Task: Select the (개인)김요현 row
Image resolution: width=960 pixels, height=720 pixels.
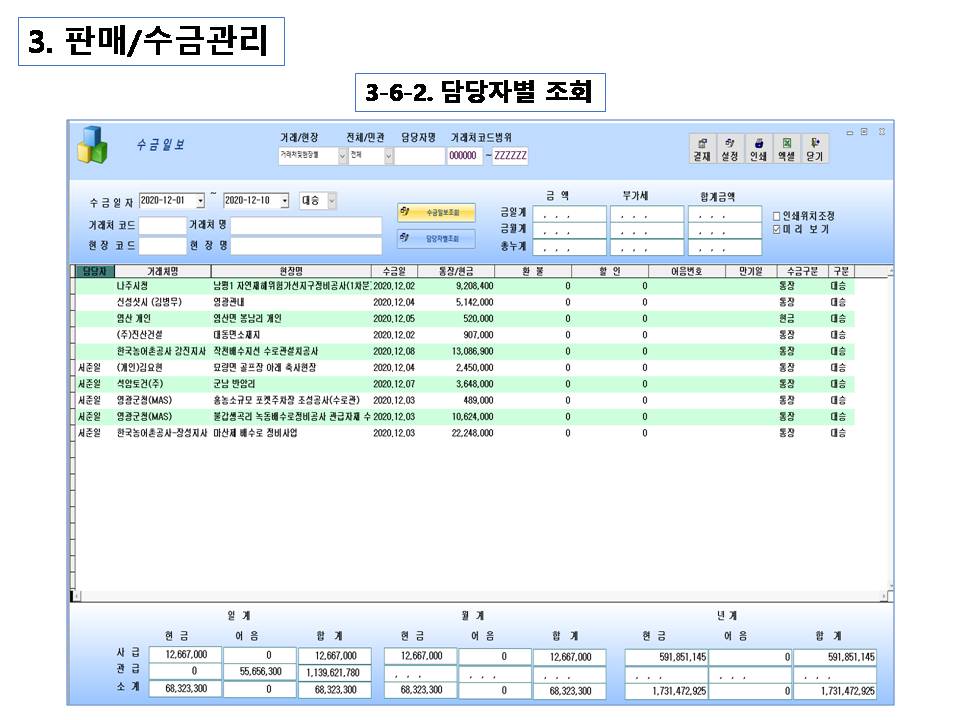Action: pyautogui.click(x=465, y=368)
